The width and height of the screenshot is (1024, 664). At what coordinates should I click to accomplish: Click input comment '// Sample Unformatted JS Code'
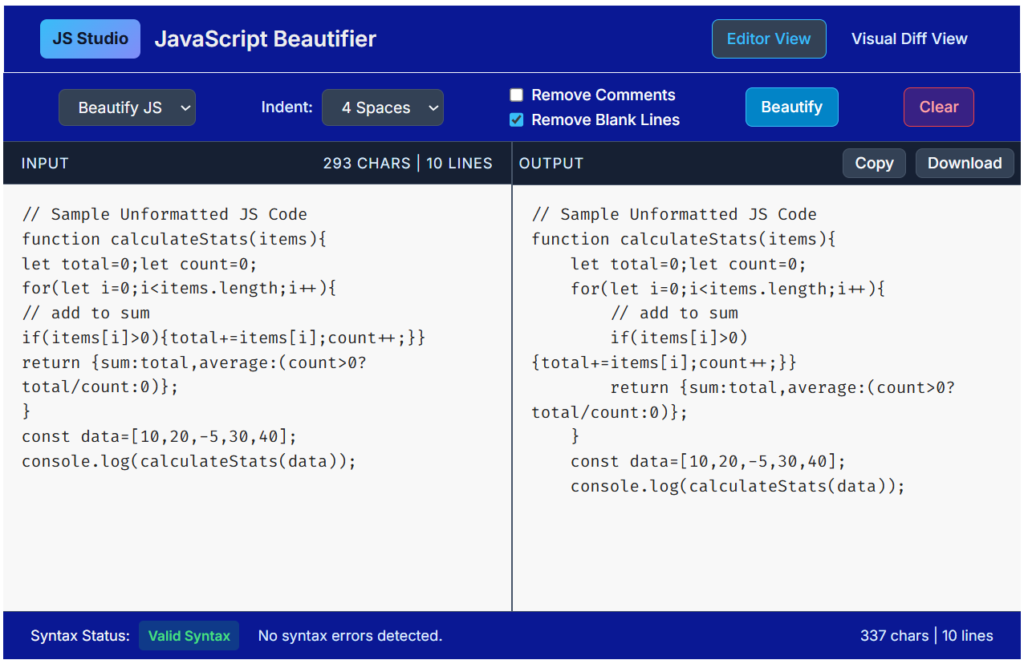click(165, 215)
